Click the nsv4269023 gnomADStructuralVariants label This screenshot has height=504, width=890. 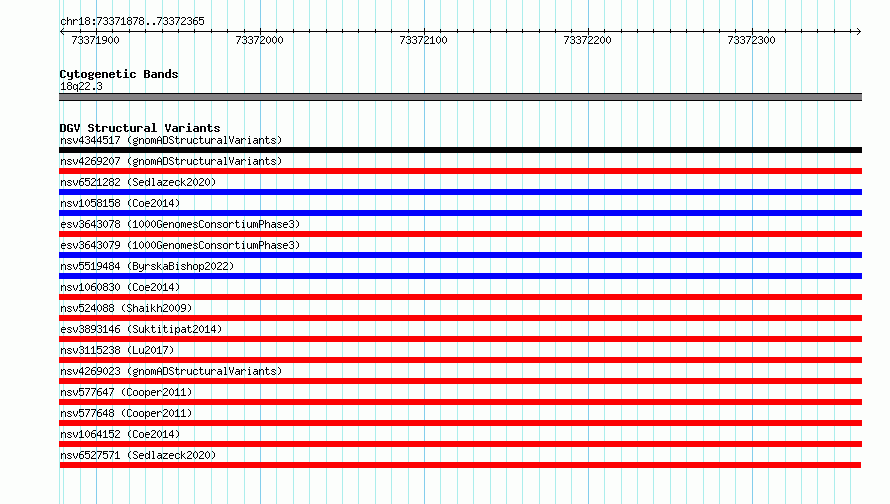[171, 371]
